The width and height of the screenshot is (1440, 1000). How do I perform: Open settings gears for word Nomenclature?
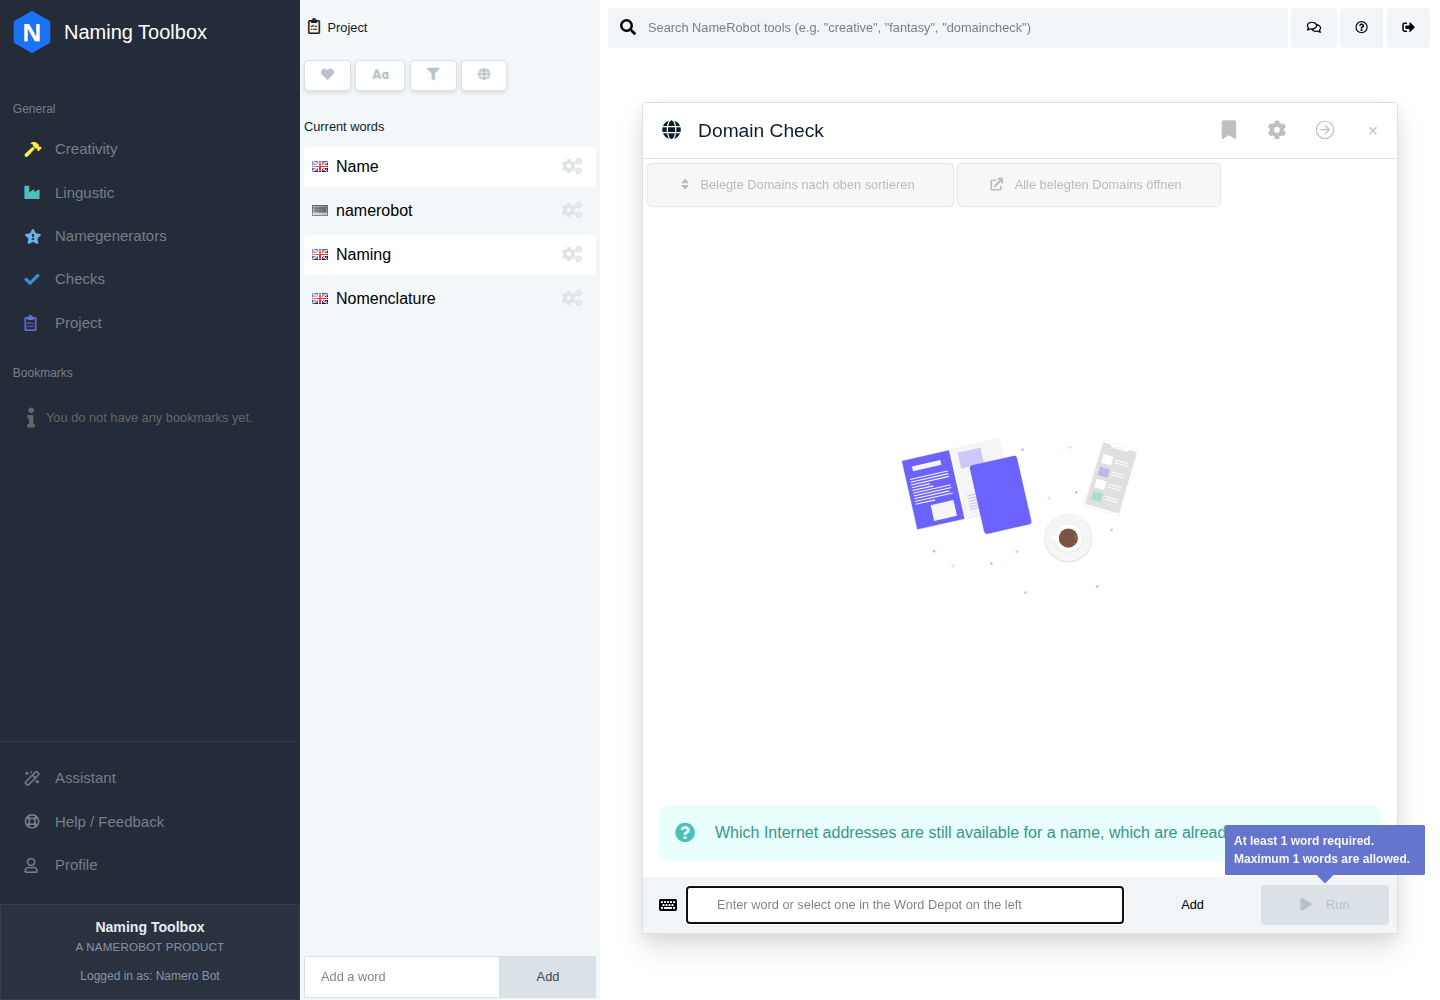coord(572,299)
